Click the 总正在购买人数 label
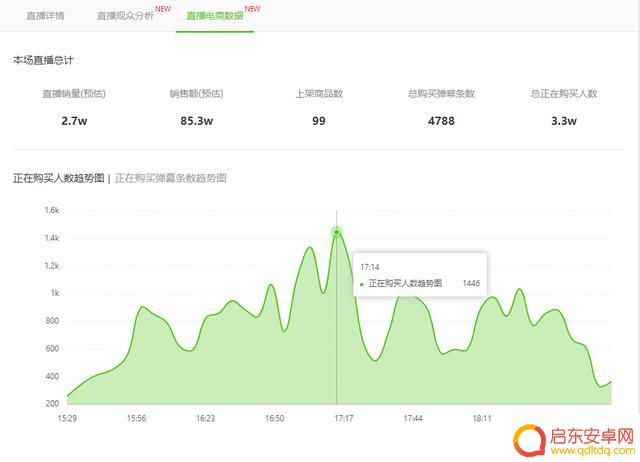Viewport: 640px width, 462px height. [x=564, y=94]
